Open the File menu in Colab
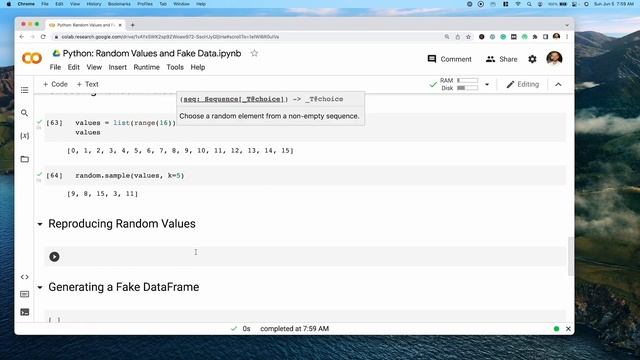 [55, 67]
